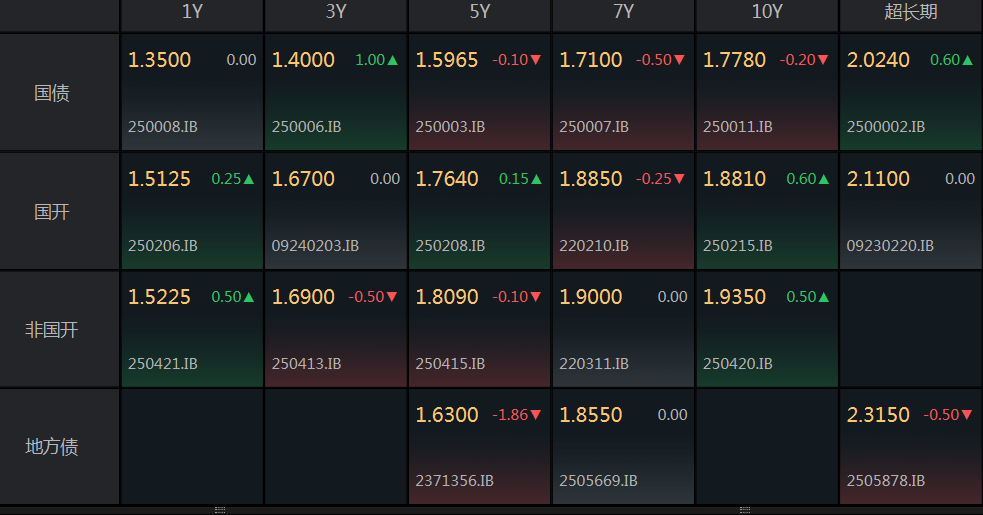Click the down arrow beside 1.8850 yield

point(679,179)
